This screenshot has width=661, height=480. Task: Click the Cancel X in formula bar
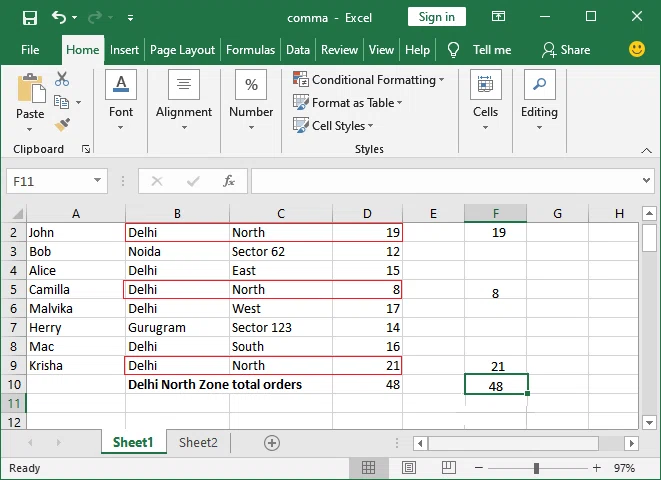(157, 181)
